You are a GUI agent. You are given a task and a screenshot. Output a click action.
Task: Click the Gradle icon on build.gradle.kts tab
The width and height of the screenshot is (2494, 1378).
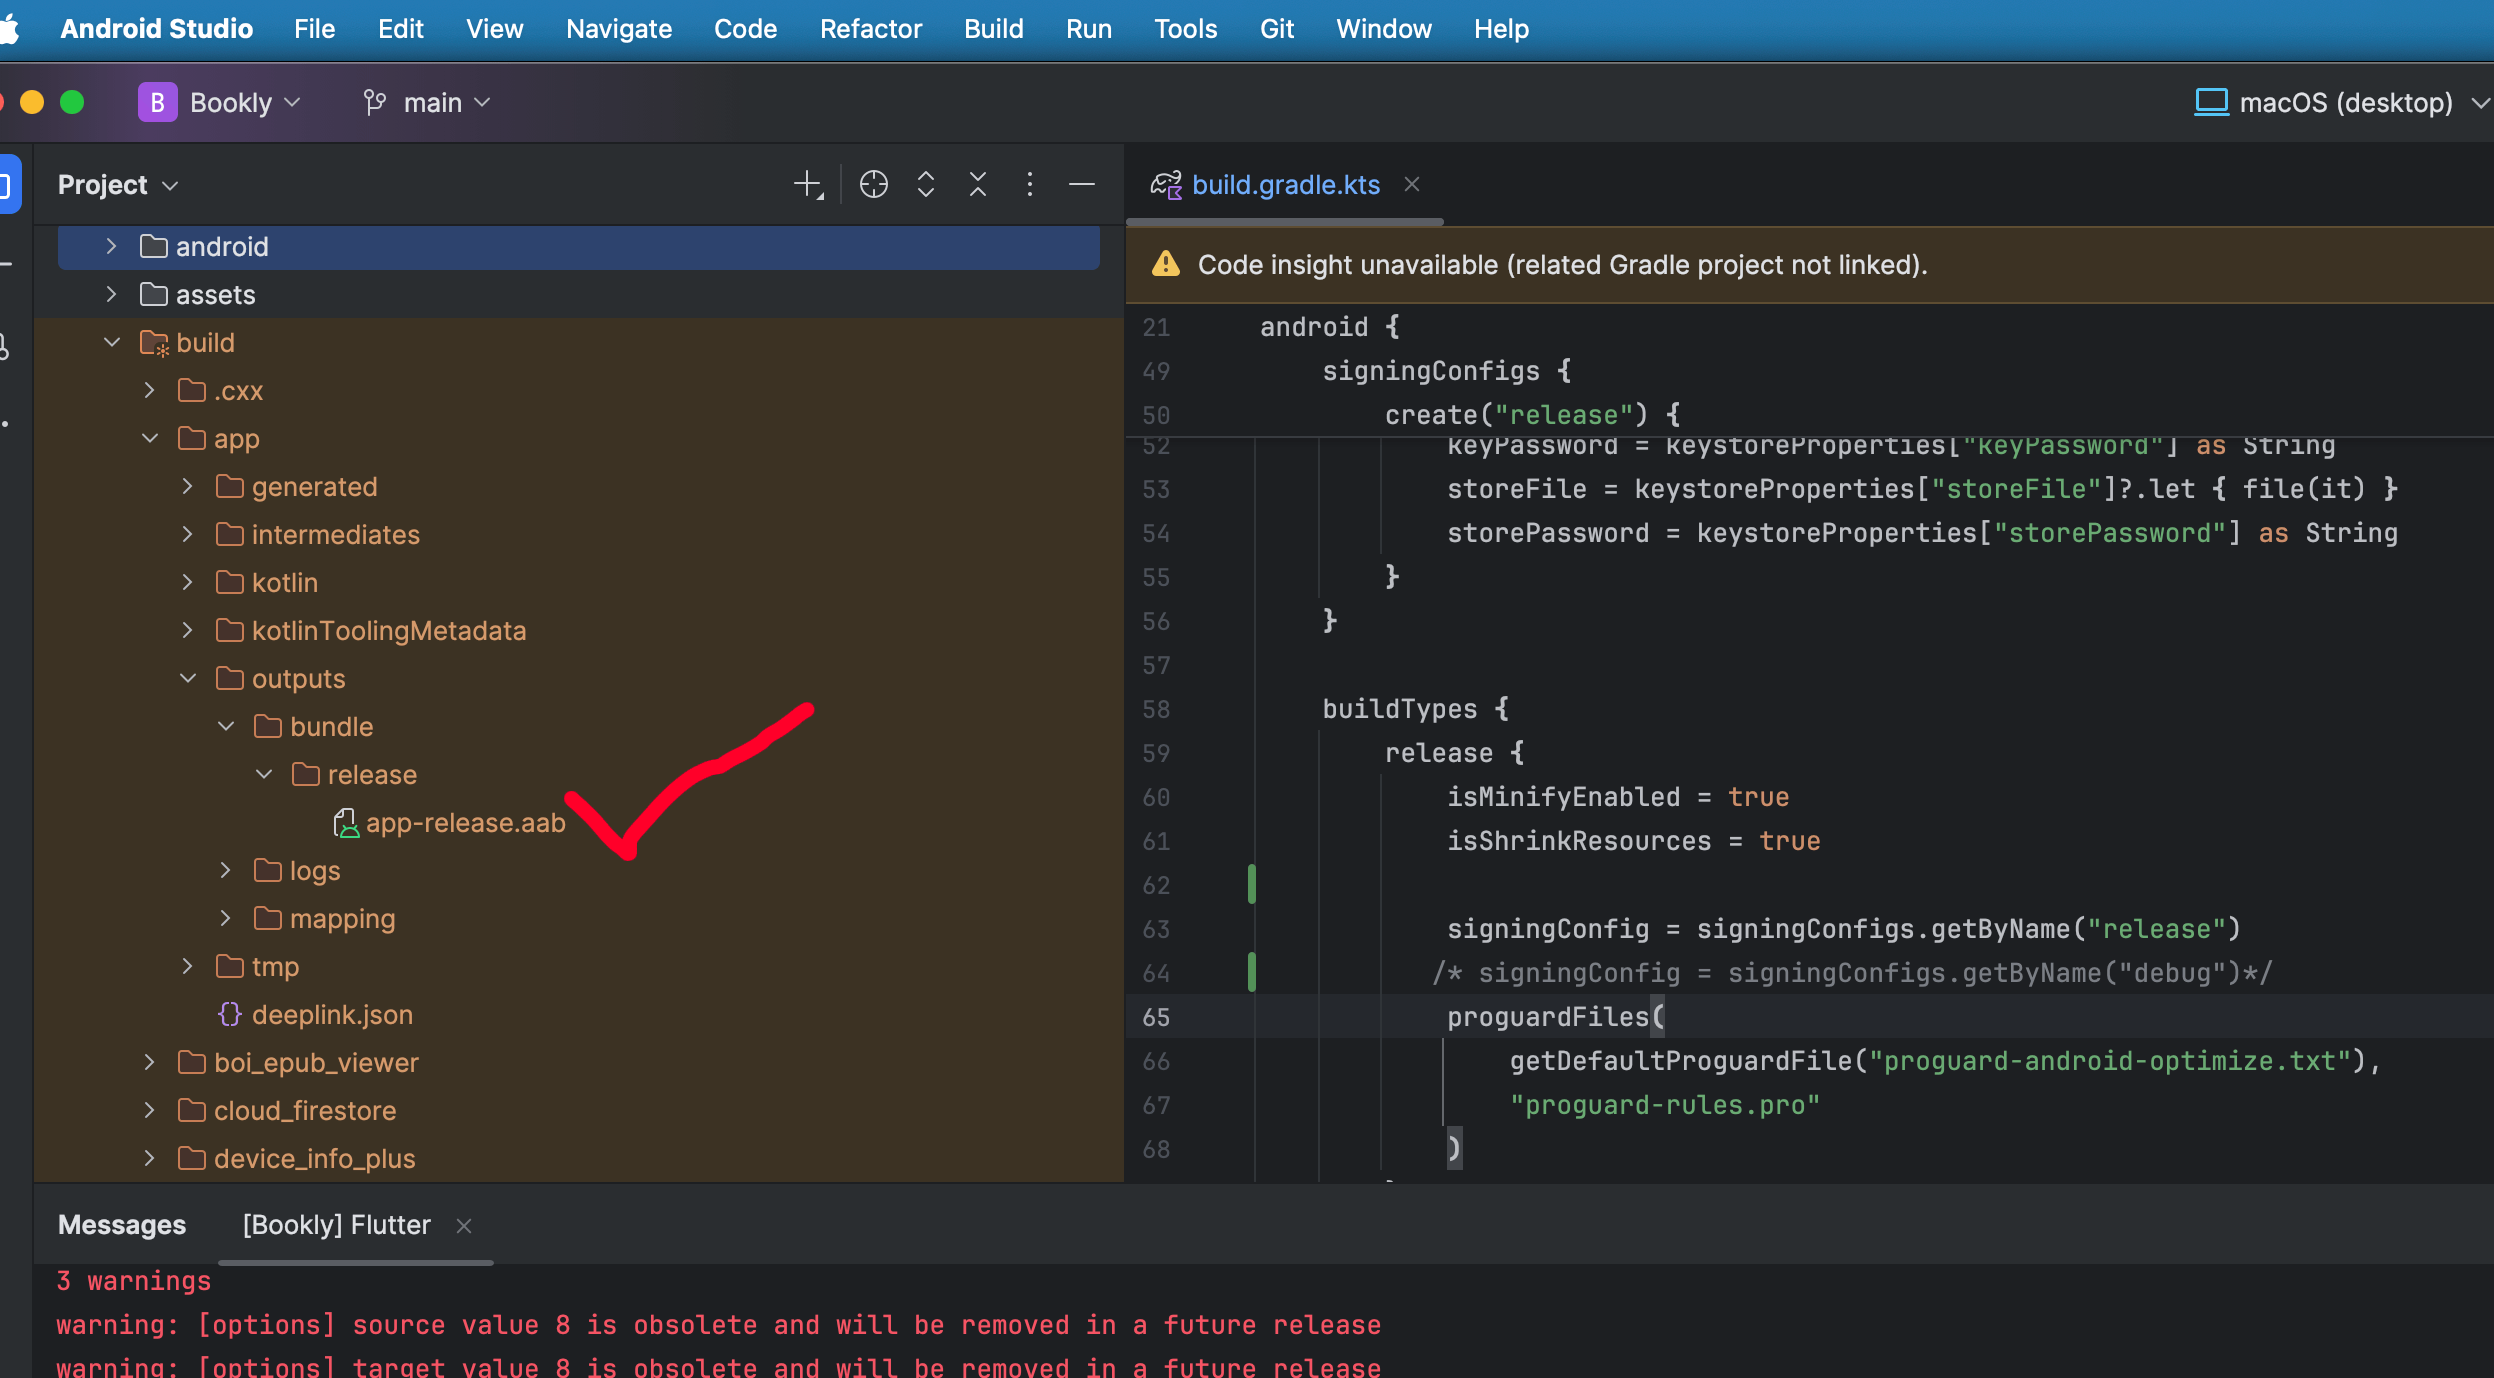click(1166, 185)
